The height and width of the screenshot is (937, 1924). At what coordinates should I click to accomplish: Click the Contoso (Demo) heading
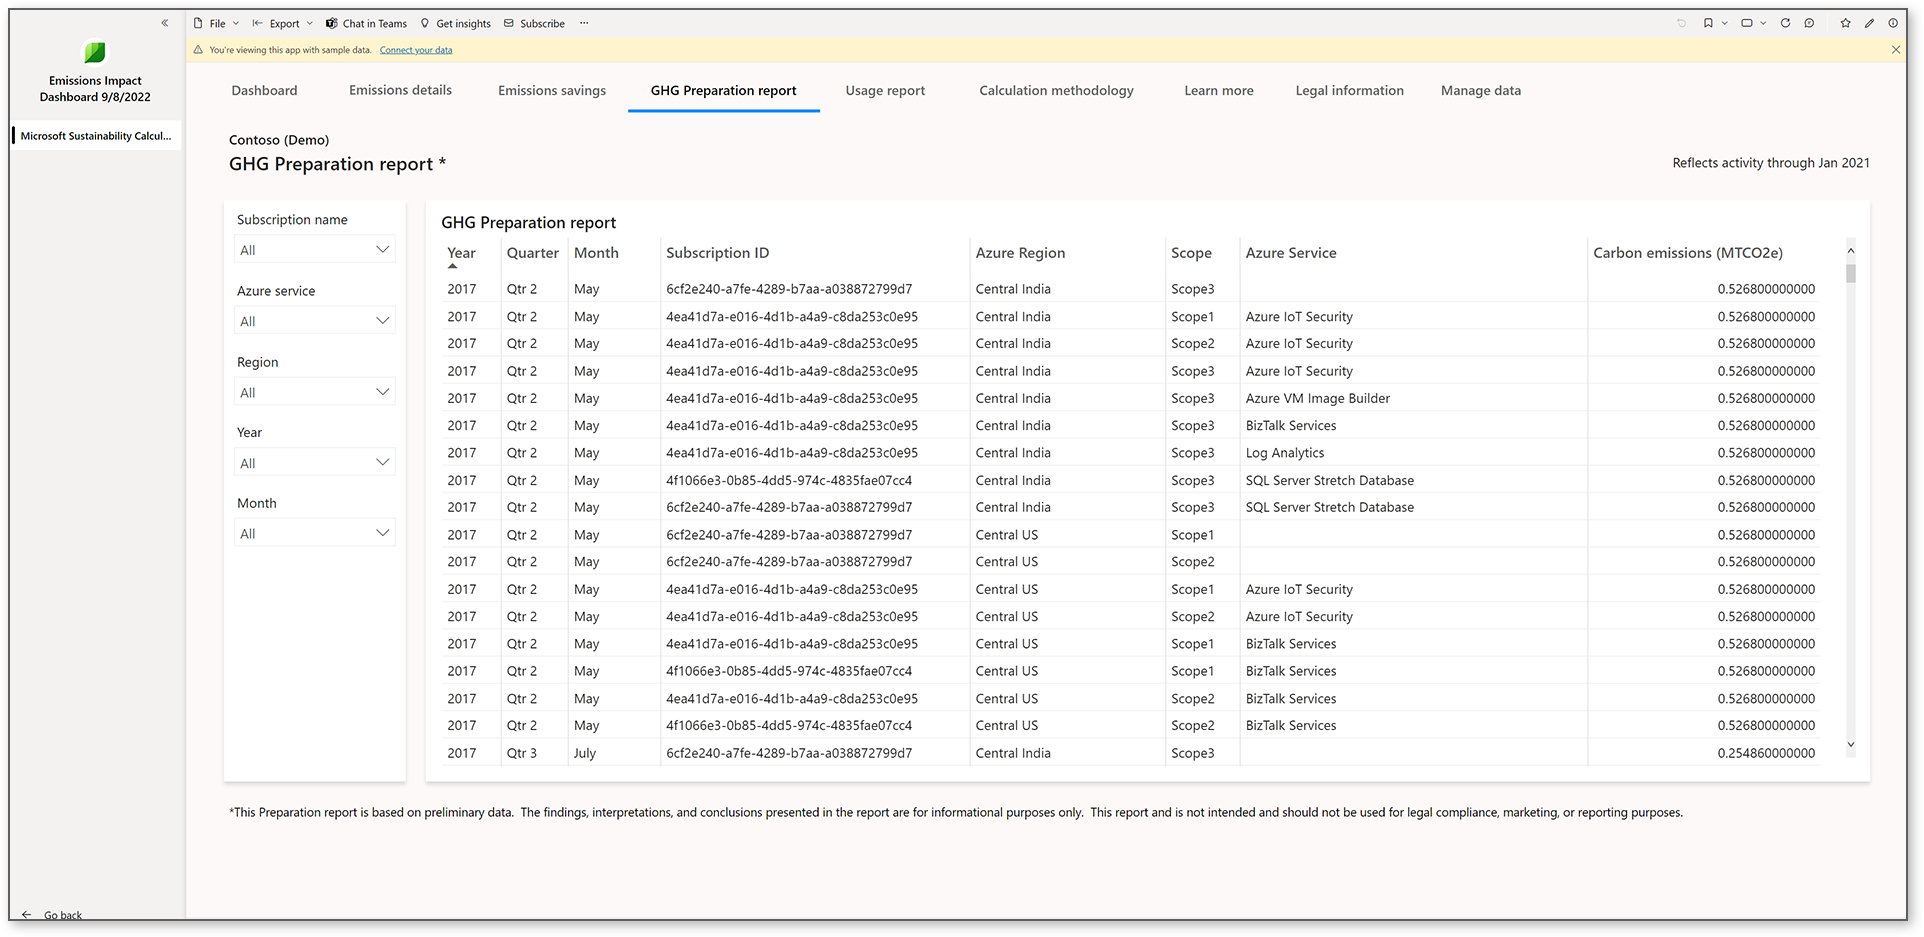pos(279,140)
